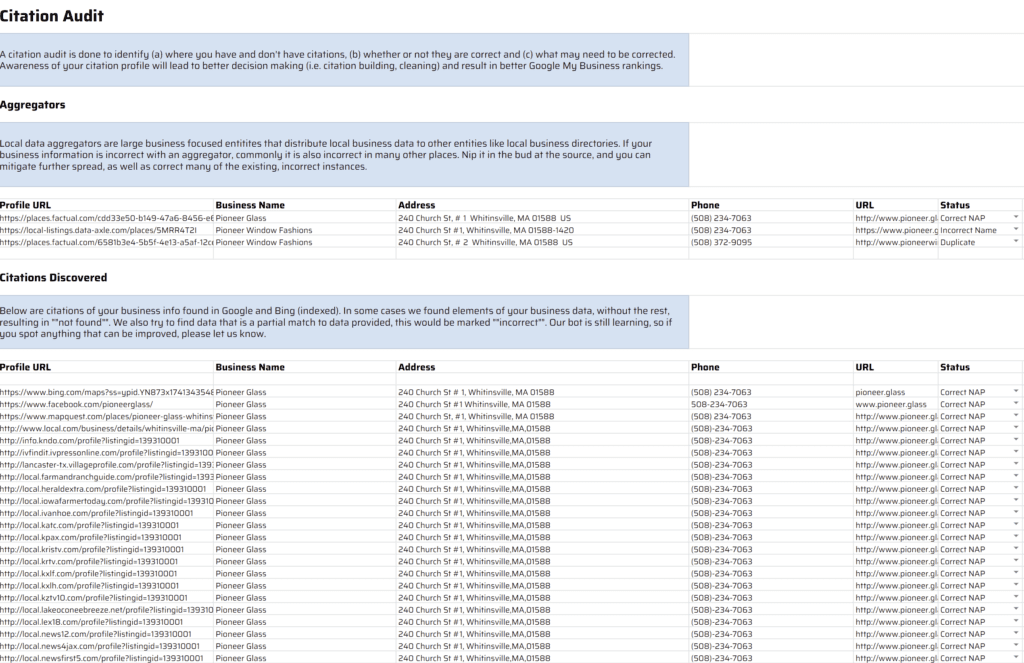Select the 'Citation Audit' title
This screenshot has width=1024, height=663.
[x=52, y=16]
